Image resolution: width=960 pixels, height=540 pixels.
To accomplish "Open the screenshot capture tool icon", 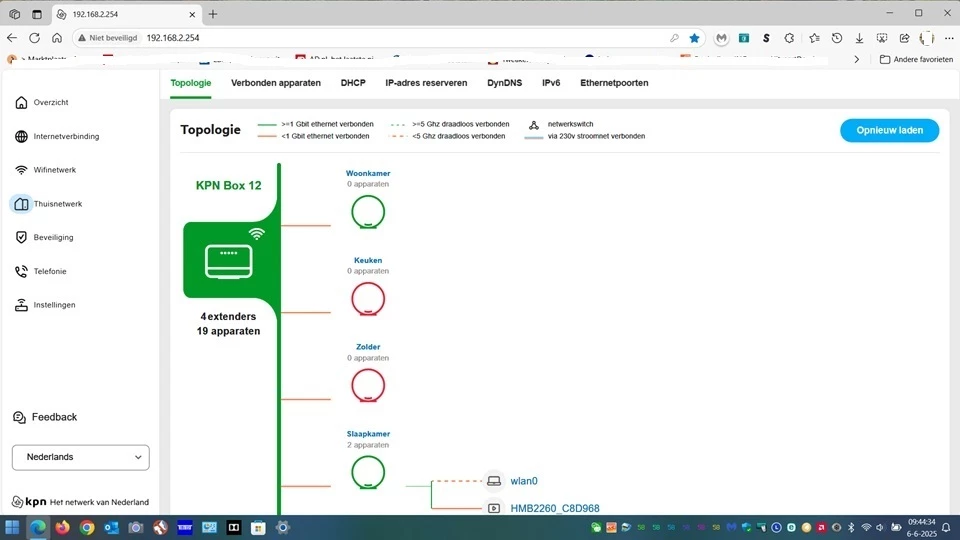I will (882, 38).
